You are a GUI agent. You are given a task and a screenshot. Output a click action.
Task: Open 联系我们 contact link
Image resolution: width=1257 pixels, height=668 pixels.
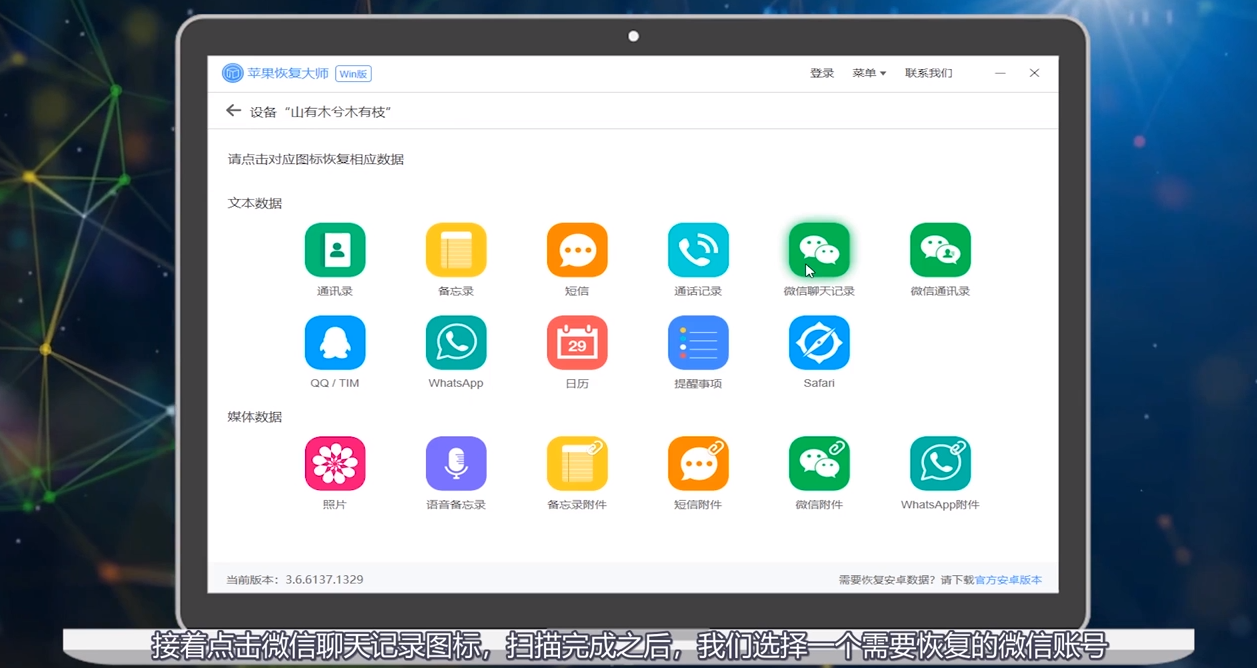coord(929,73)
